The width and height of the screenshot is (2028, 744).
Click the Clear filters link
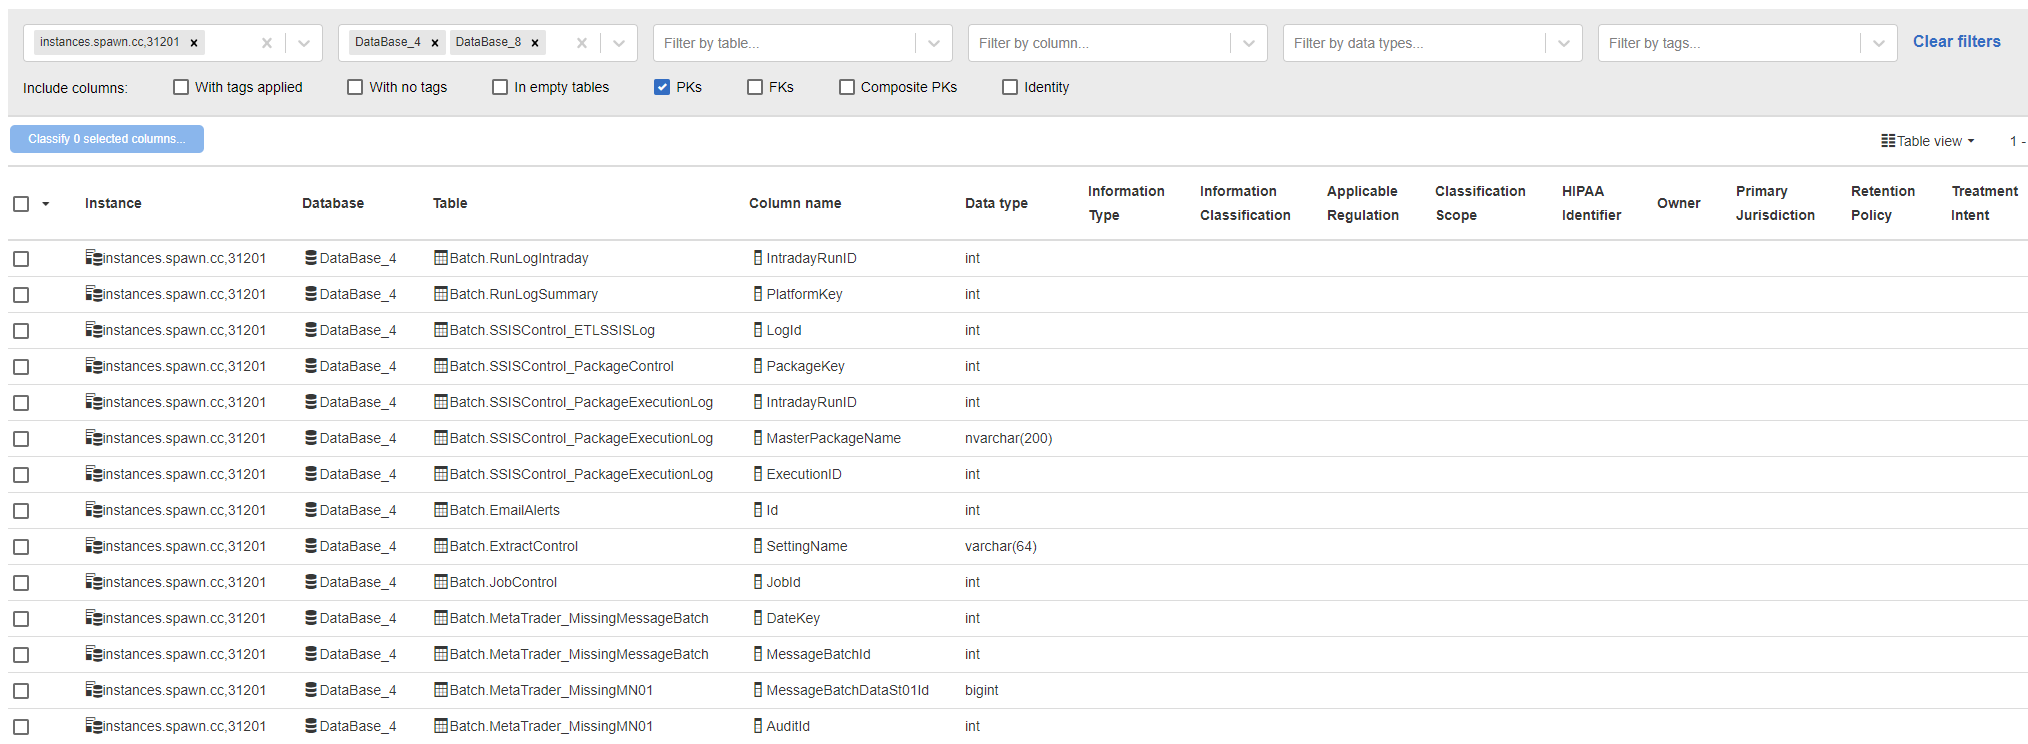tap(1956, 42)
